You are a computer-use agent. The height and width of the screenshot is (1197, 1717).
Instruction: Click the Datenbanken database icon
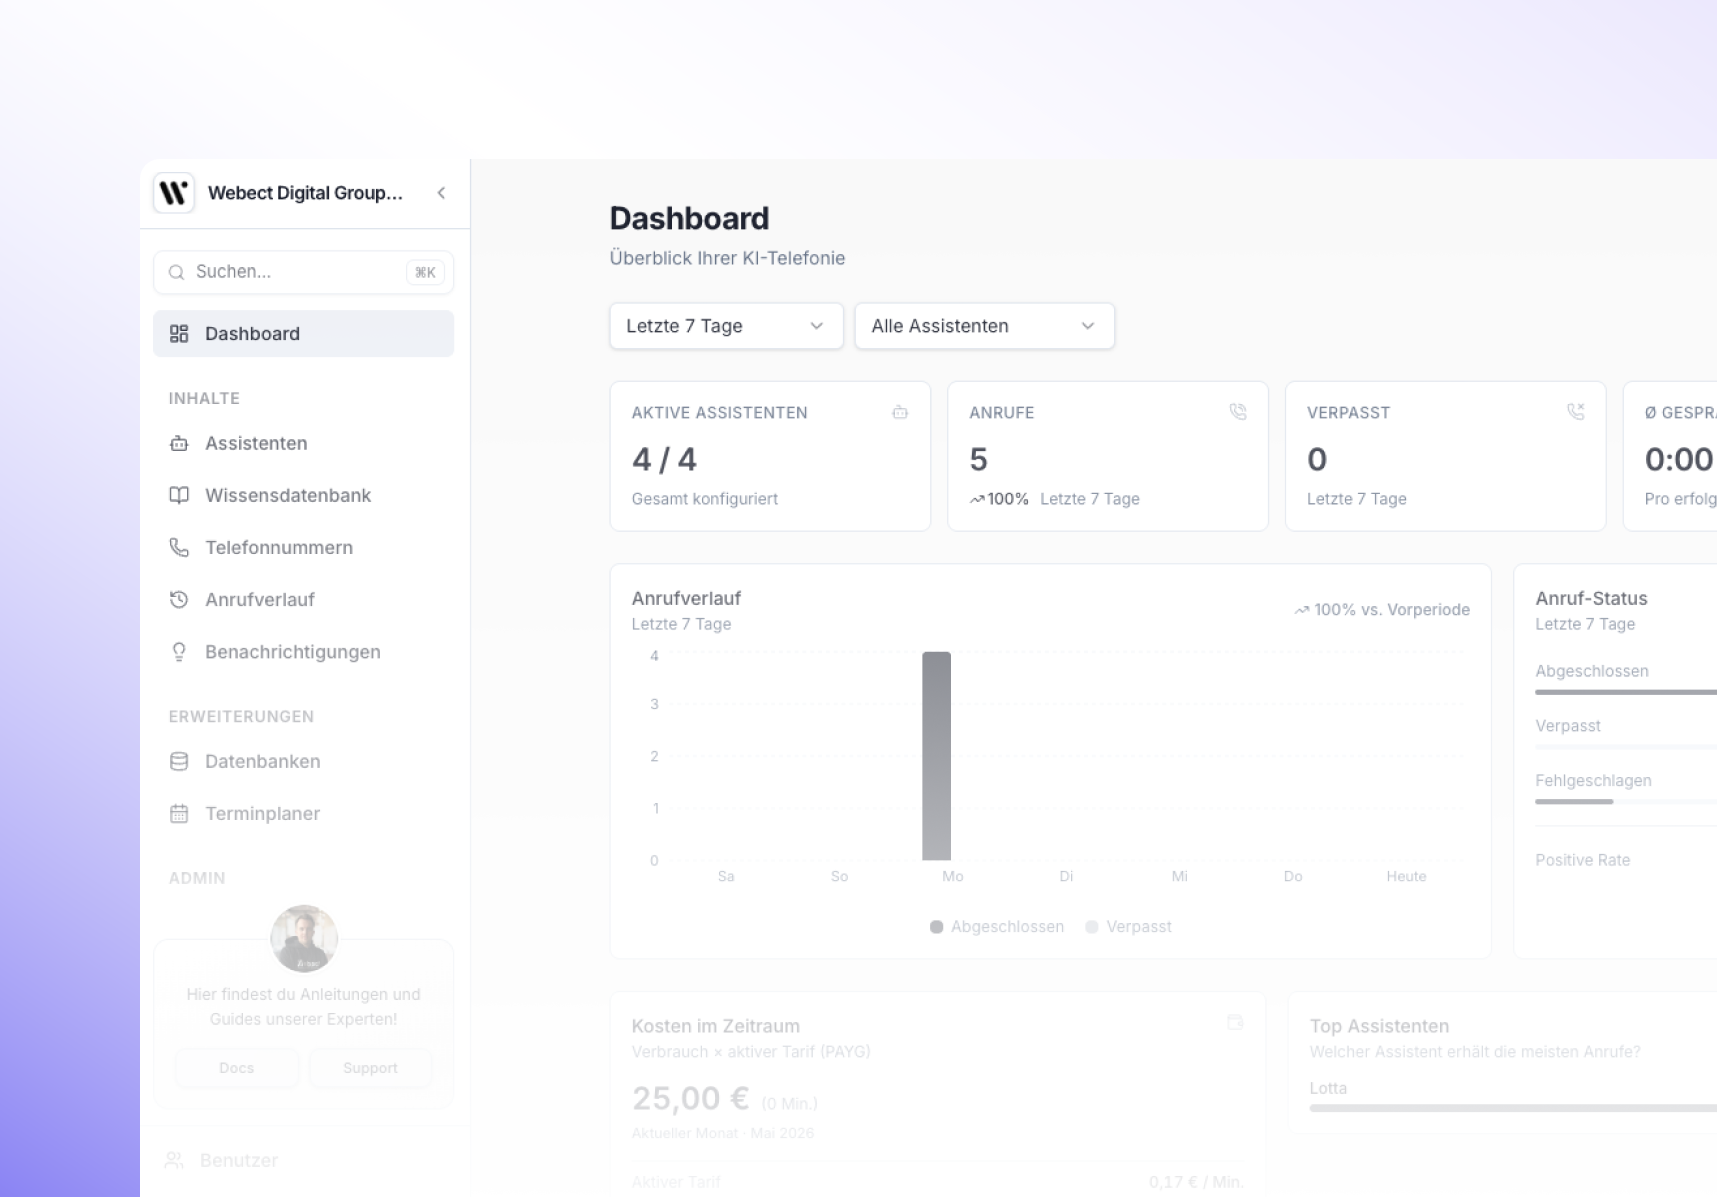[x=179, y=761]
